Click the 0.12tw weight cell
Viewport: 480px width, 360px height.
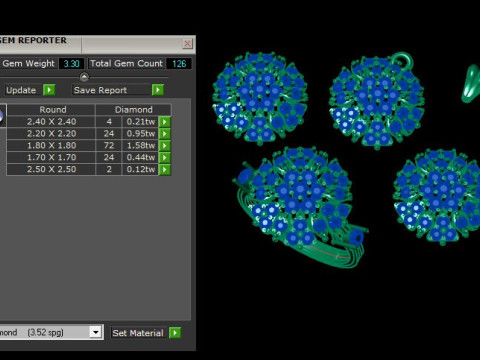(x=140, y=169)
